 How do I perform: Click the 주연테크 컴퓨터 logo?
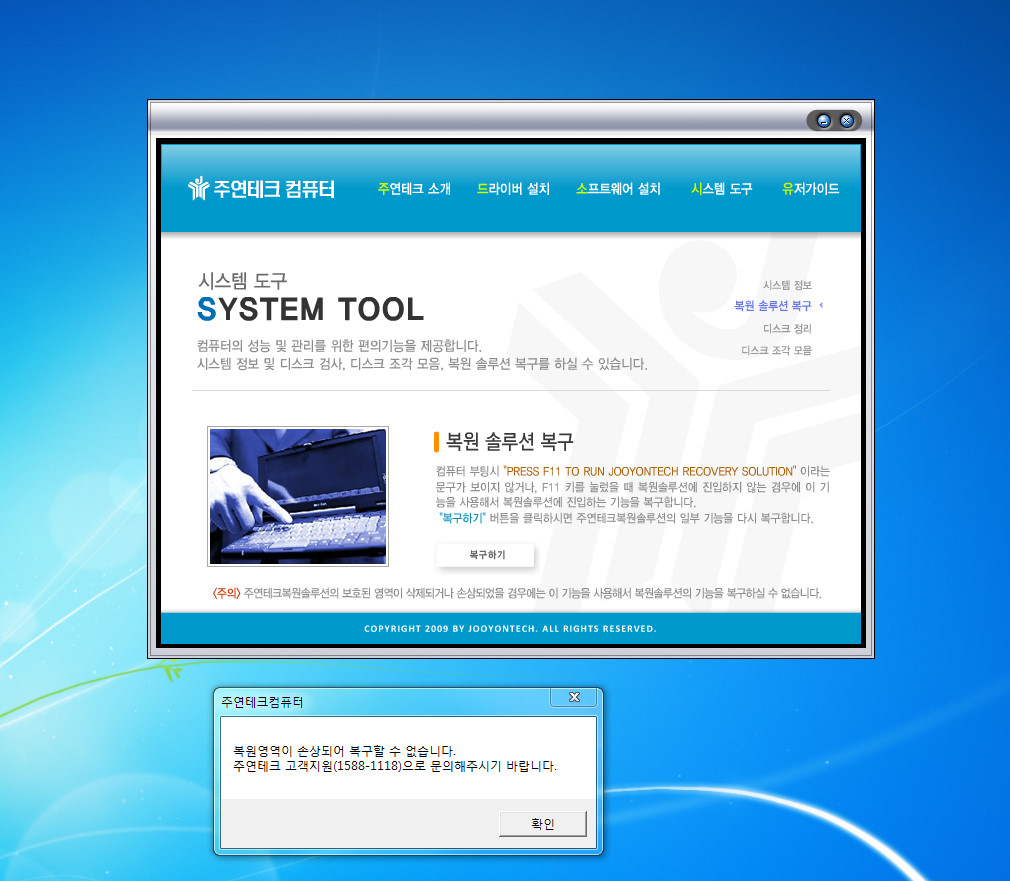coord(261,189)
